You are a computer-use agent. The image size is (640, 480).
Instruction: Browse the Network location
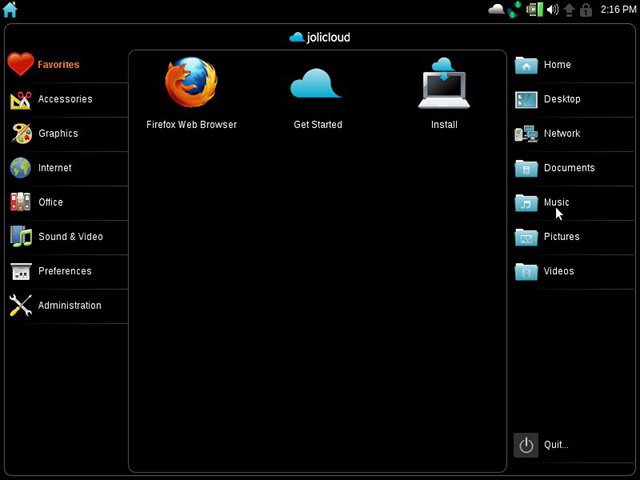click(x=573, y=133)
